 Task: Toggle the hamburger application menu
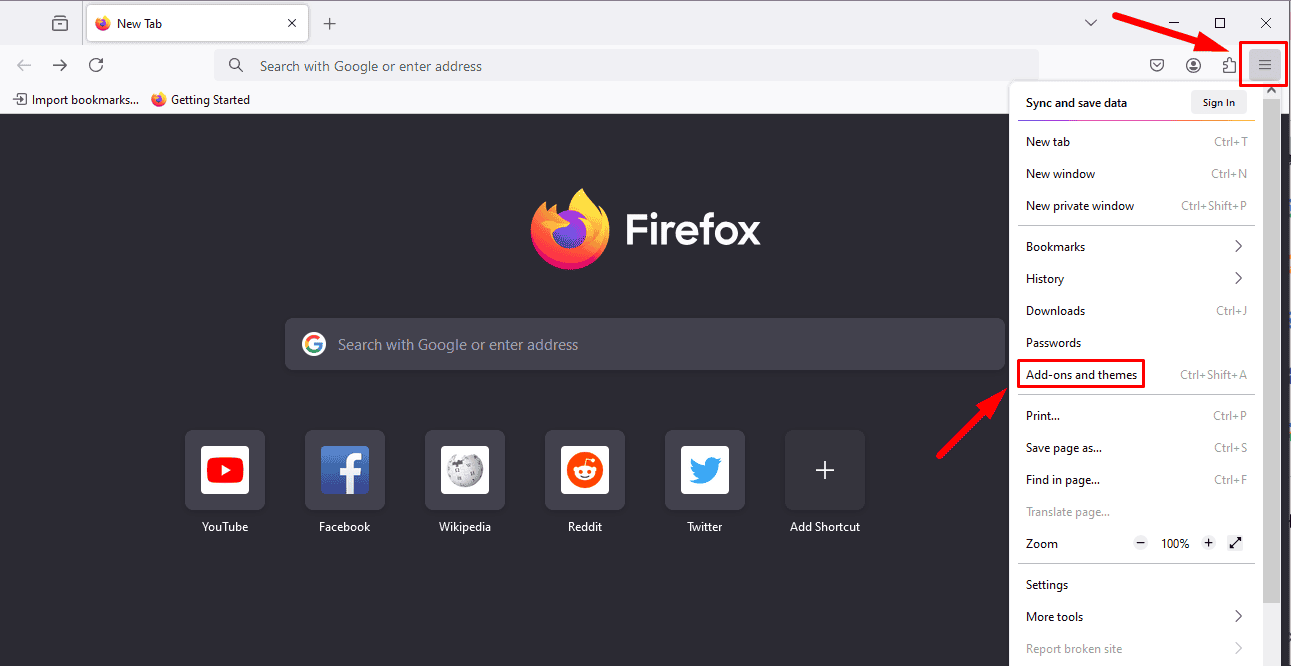click(1265, 66)
